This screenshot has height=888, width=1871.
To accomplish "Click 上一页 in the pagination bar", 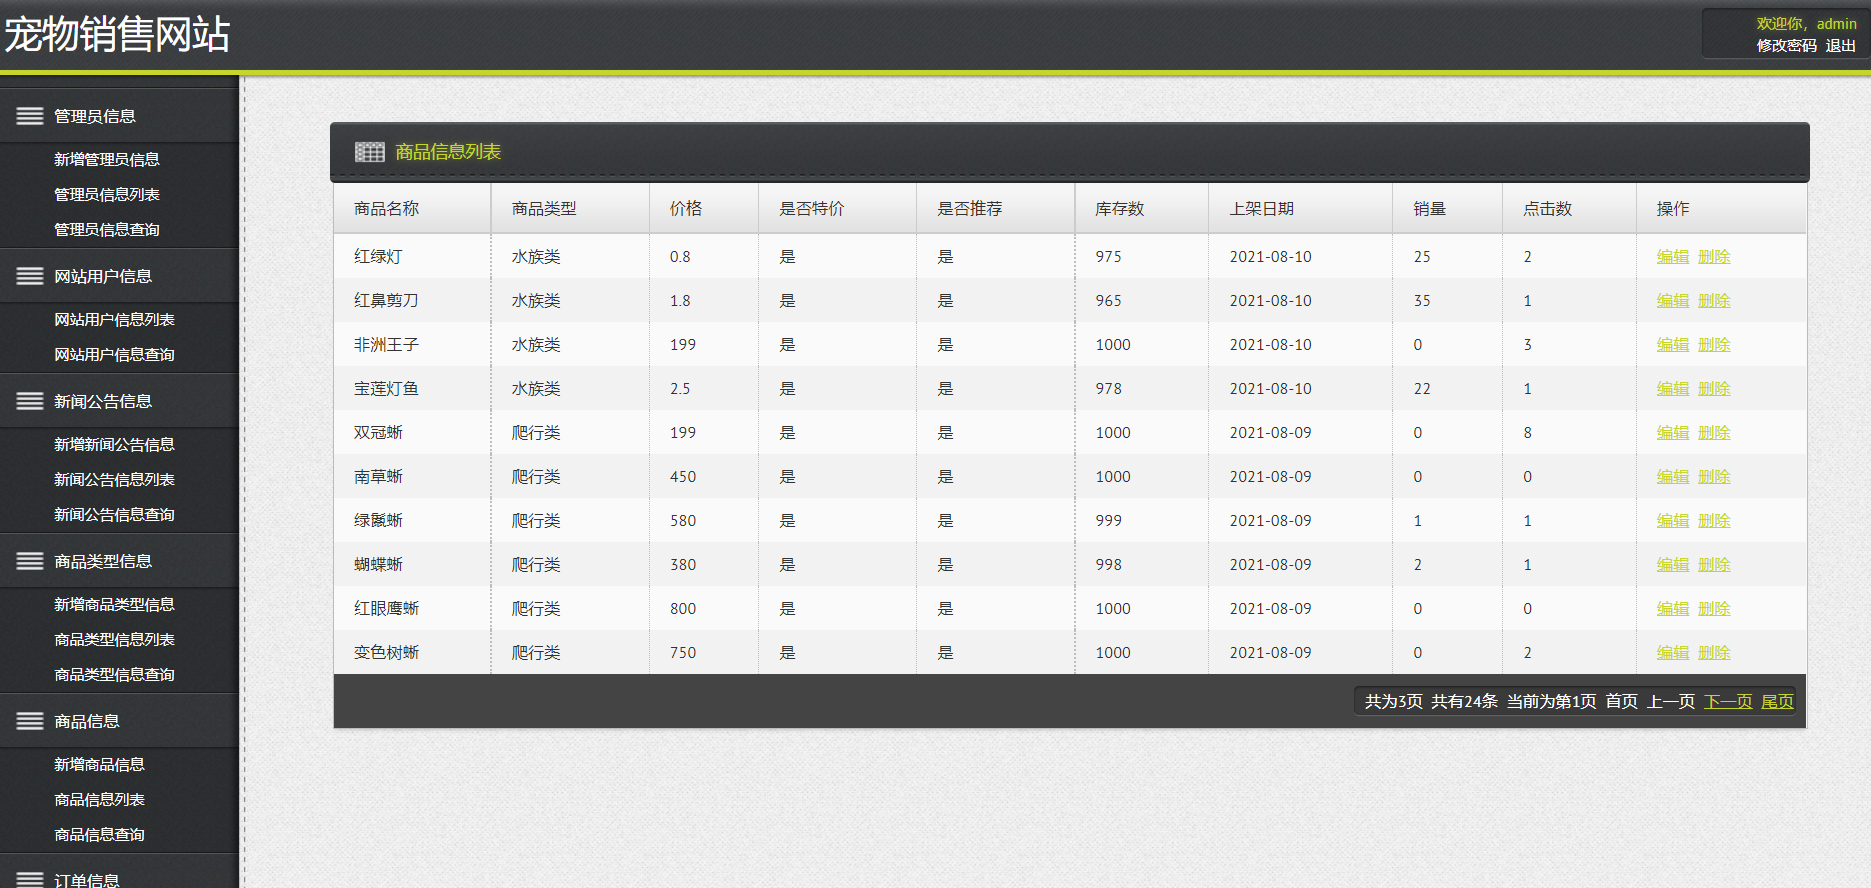I will coord(1671,702).
